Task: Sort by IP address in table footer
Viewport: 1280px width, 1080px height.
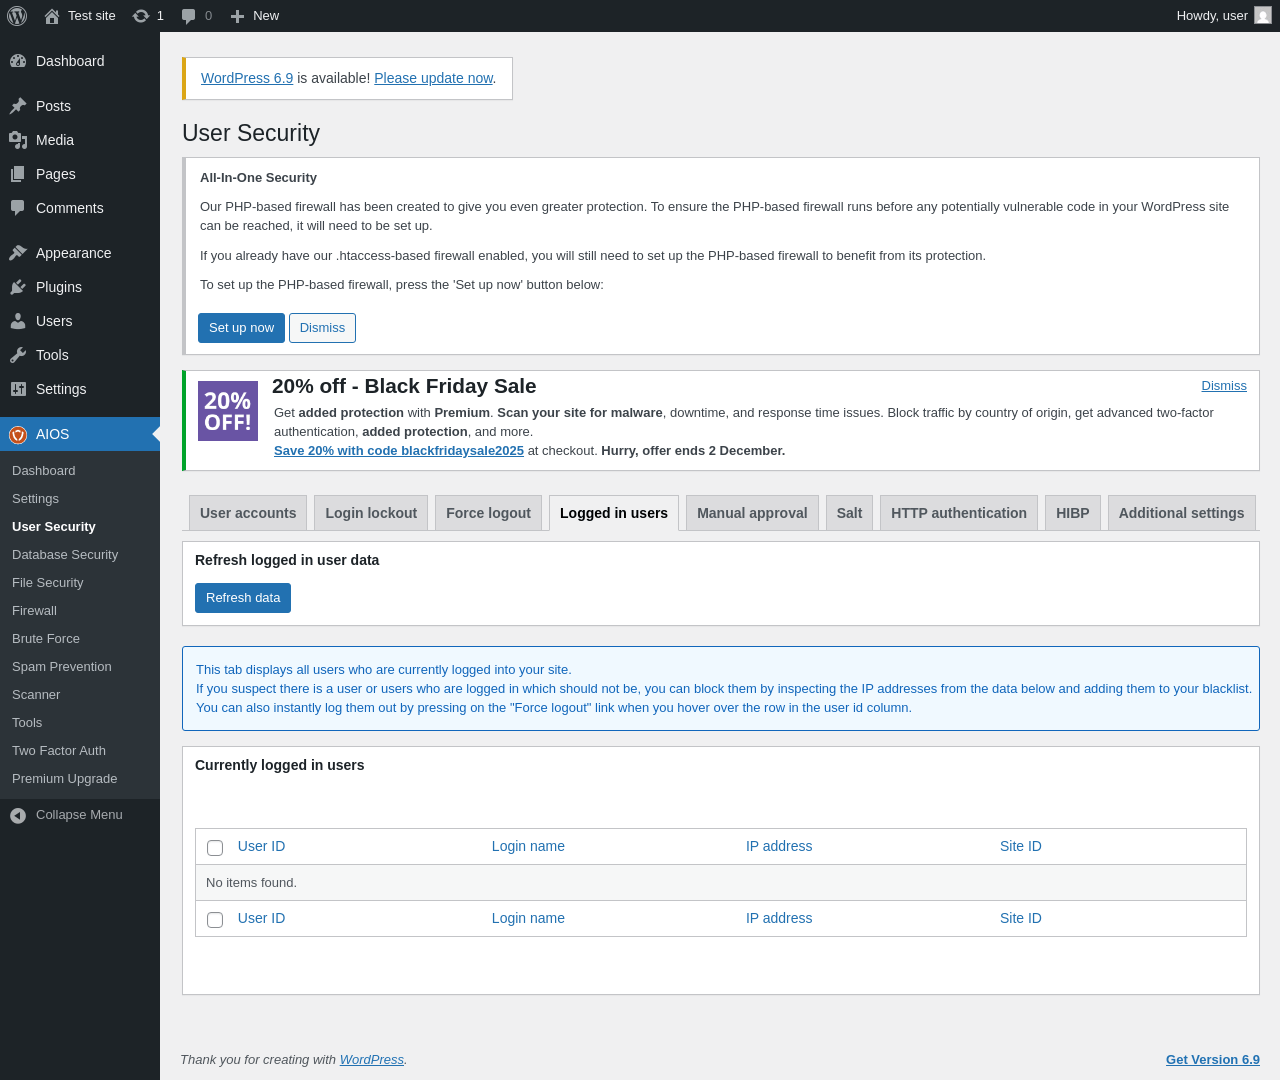Action: pos(779,918)
